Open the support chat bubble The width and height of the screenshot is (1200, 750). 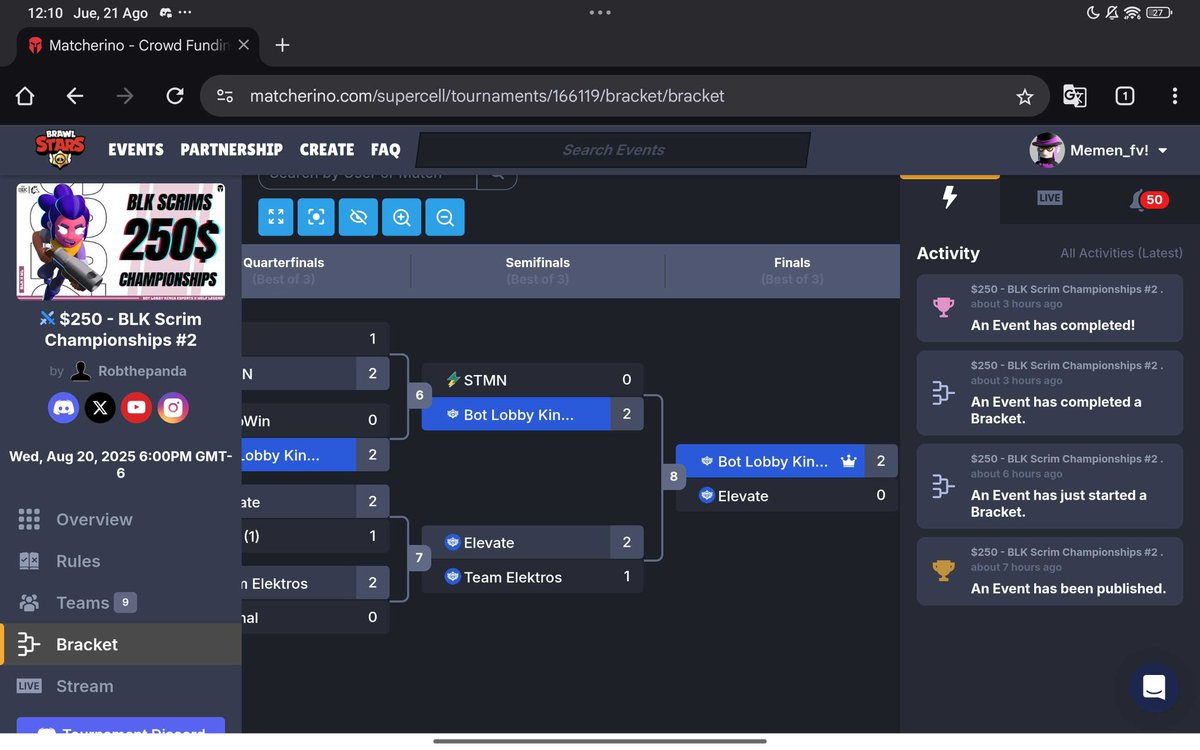point(1154,687)
